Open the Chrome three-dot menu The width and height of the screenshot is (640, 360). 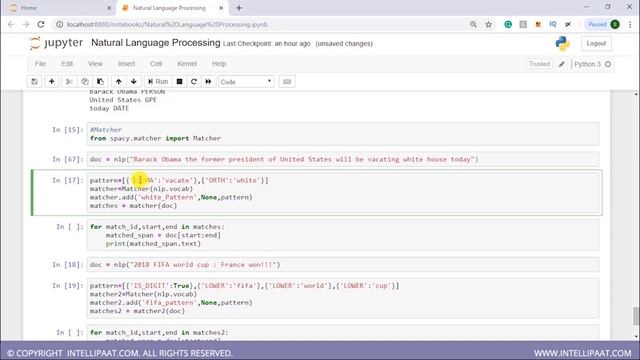pyautogui.click(x=631, y=24)
